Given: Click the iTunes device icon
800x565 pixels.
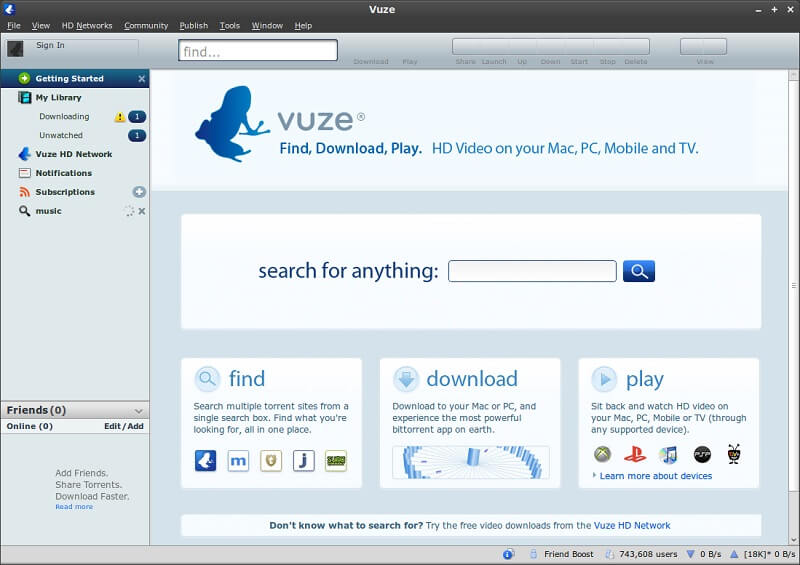Looking at the screenshot, I should [x=668, y=455].
